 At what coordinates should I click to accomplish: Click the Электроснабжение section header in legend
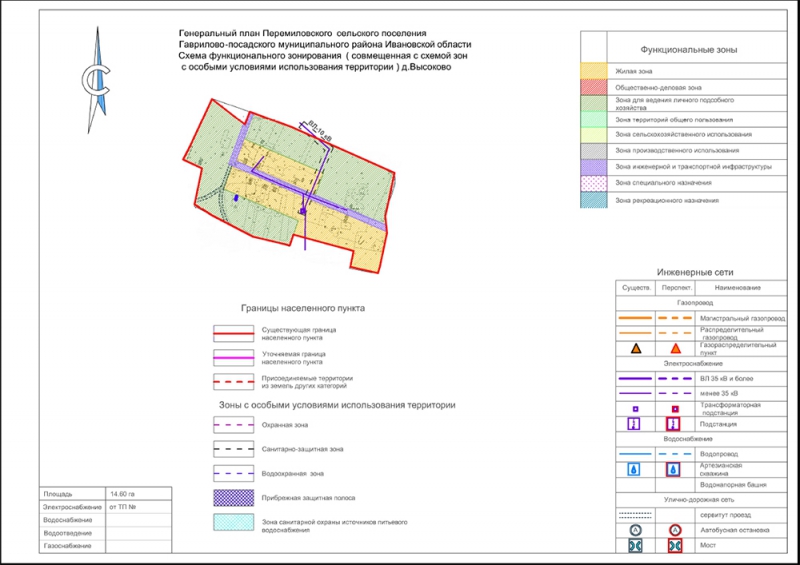(693, 363)
